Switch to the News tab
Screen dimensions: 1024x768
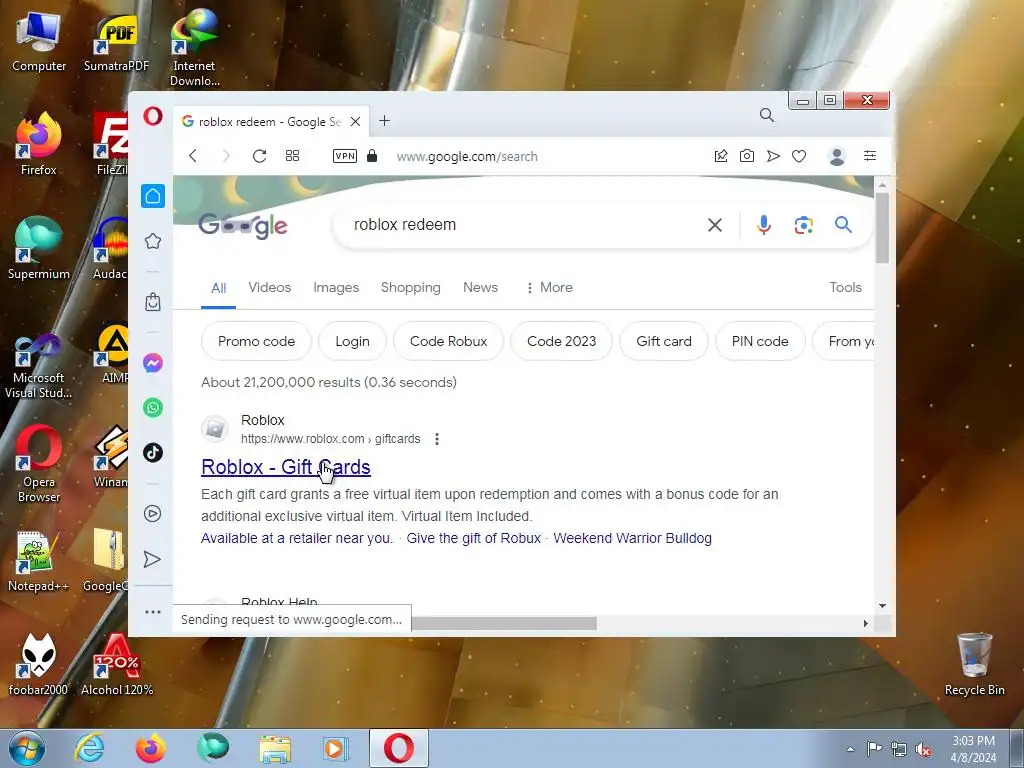481,287
